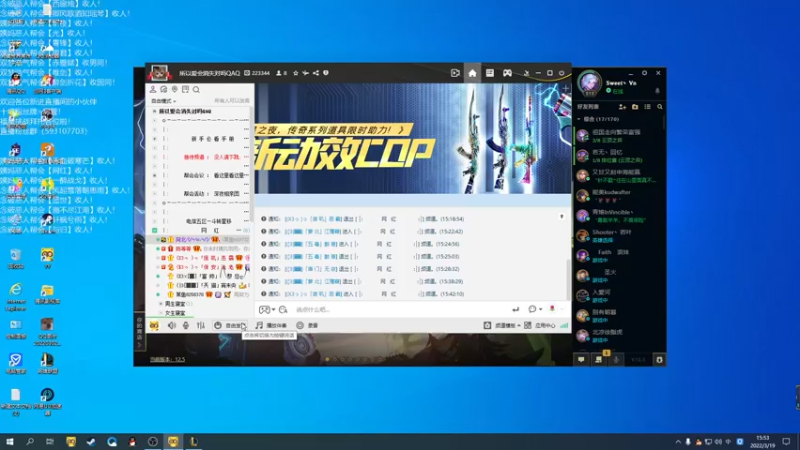The image size is (800, 450).
Task: Click the favorite star icon beside channel ID
Action: tap(295, 73)
